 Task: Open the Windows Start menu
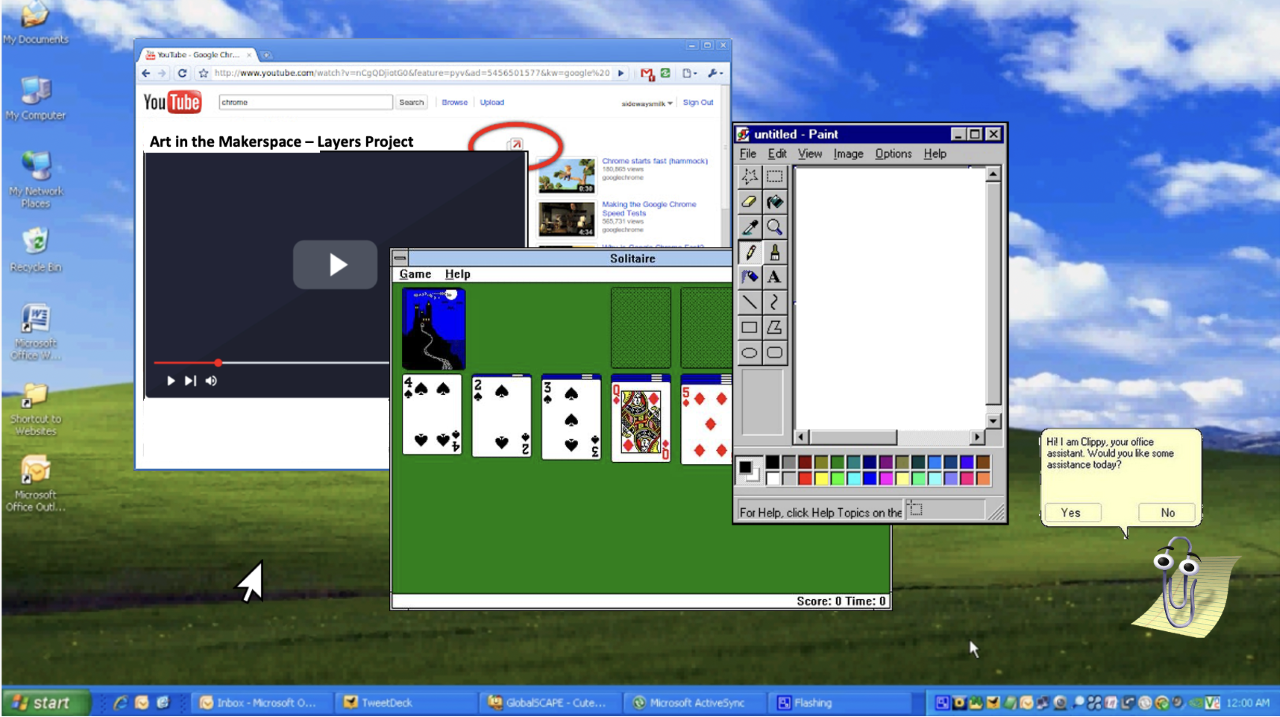(44, 702)
